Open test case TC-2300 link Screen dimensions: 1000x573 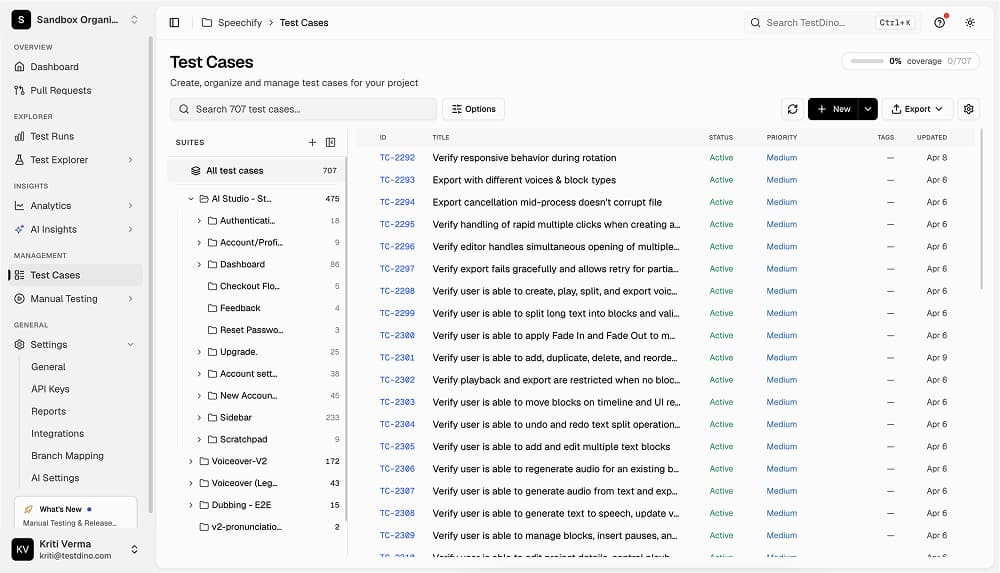point(397,336)
